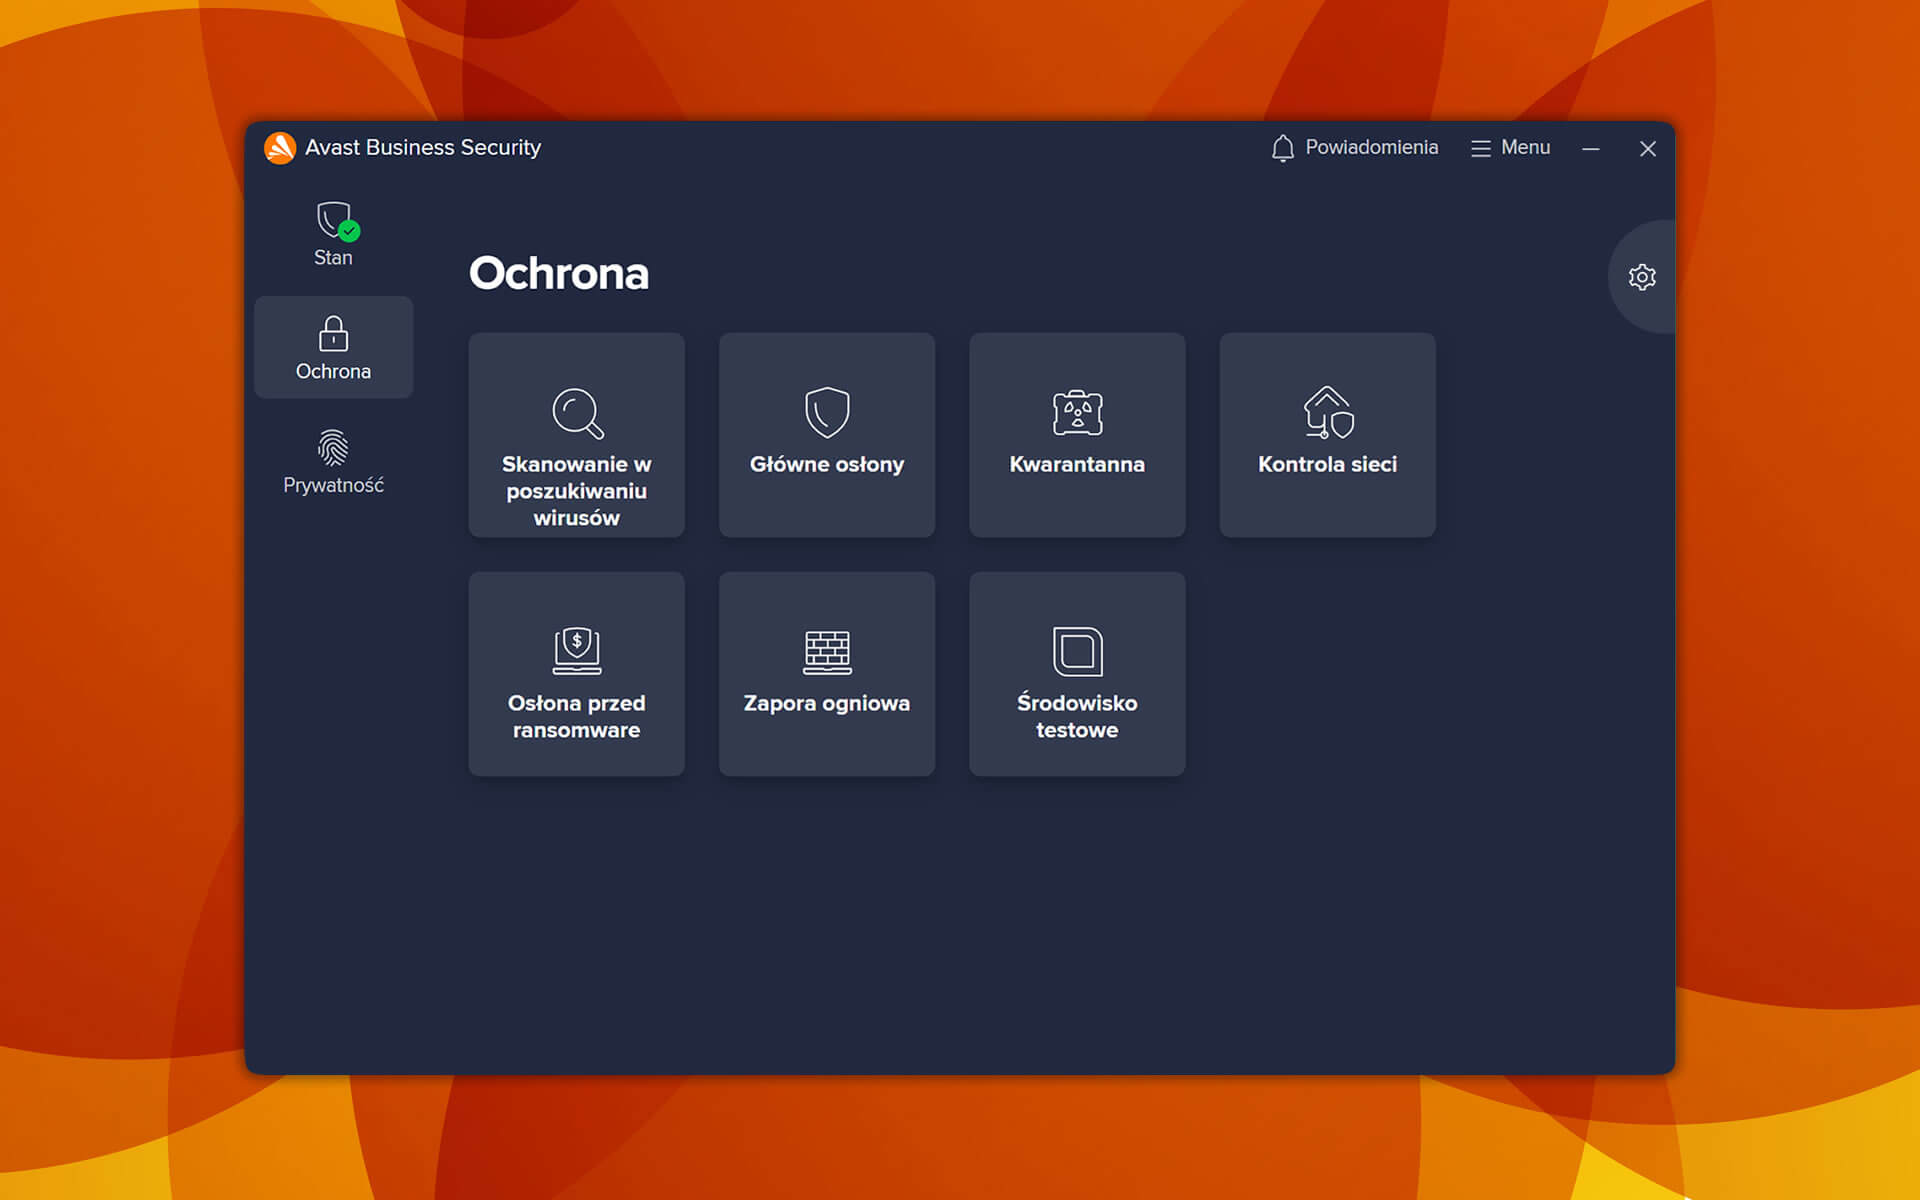
Task: Click the "Kontrola sieci" text label
Action: click(1327, 464)
